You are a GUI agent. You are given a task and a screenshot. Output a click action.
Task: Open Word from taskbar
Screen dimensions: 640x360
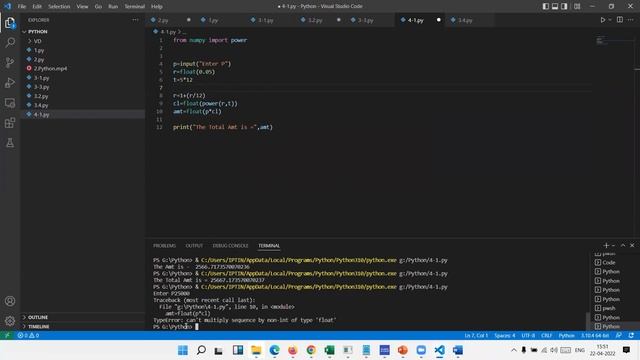pos(458,350)
